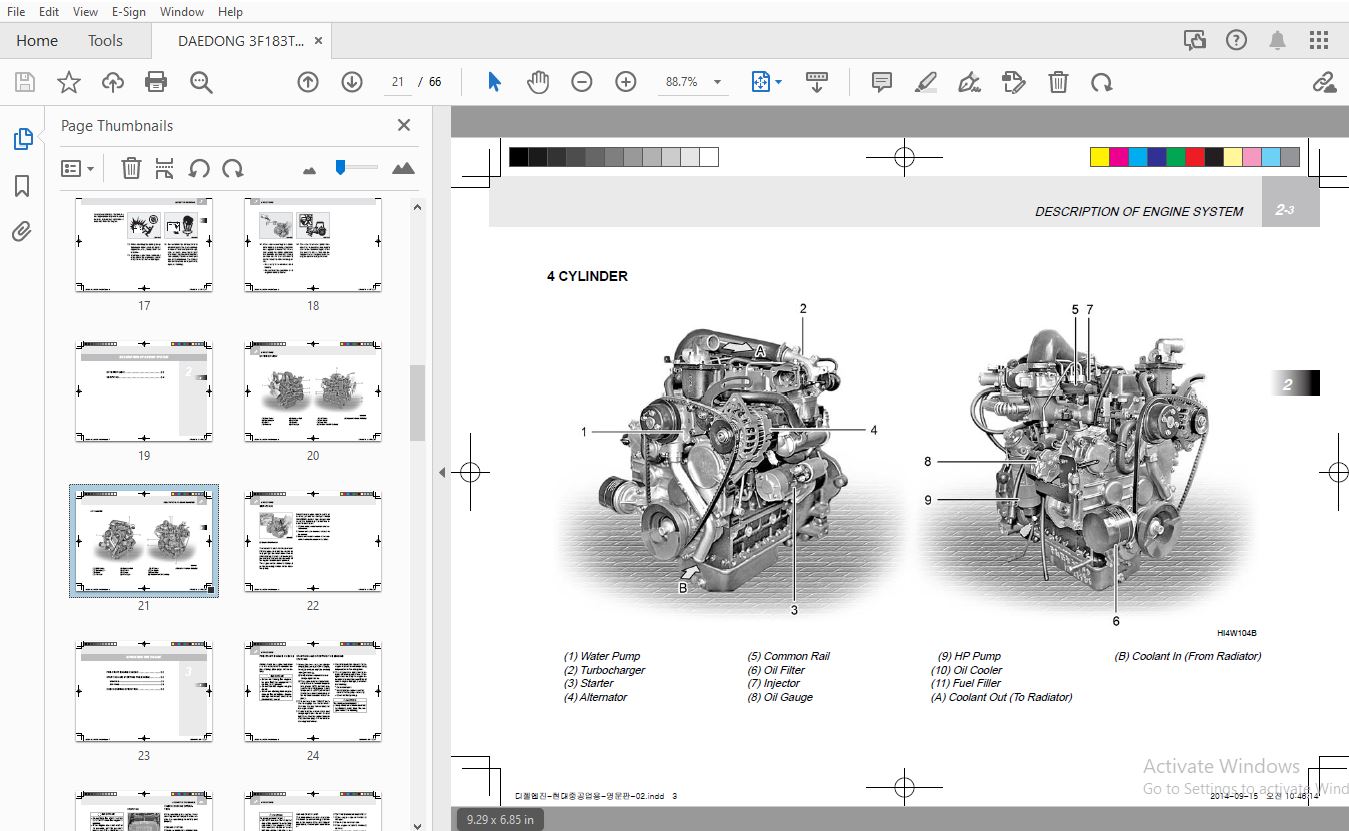1349x831 pixels.
Task: Click the print pages icon in thumbnails panel
Action: point(165,168)
